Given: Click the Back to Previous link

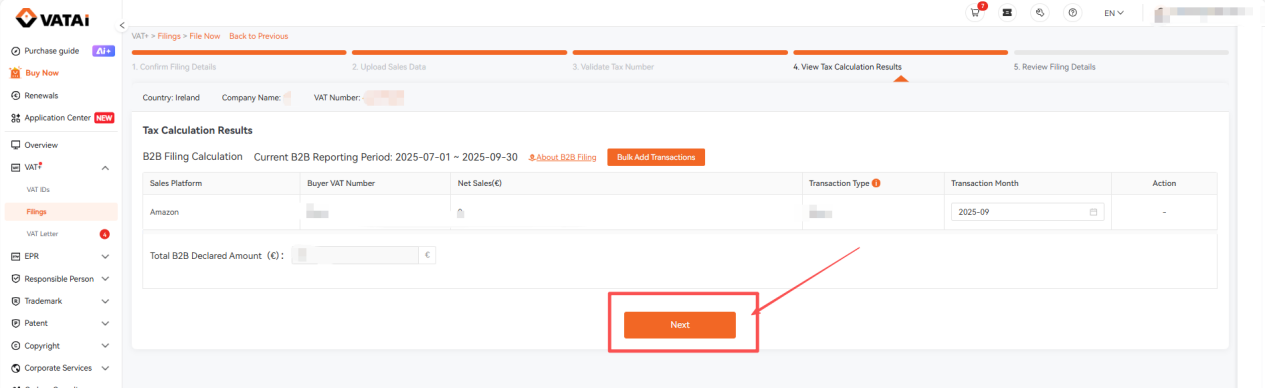Looking at the screenshot, I should 258,36.
